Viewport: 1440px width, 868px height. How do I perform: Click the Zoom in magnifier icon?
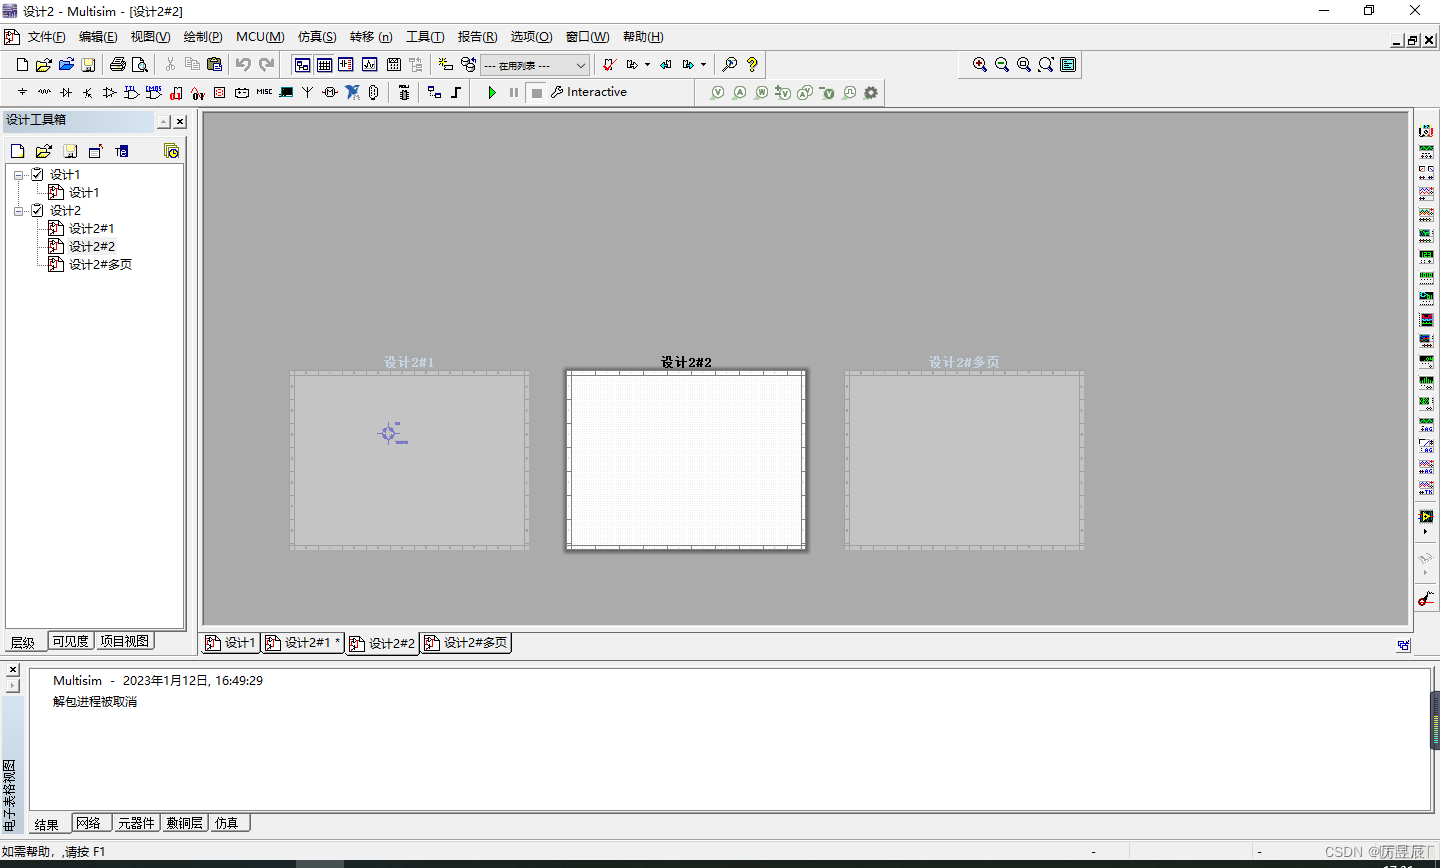(980, 64)
